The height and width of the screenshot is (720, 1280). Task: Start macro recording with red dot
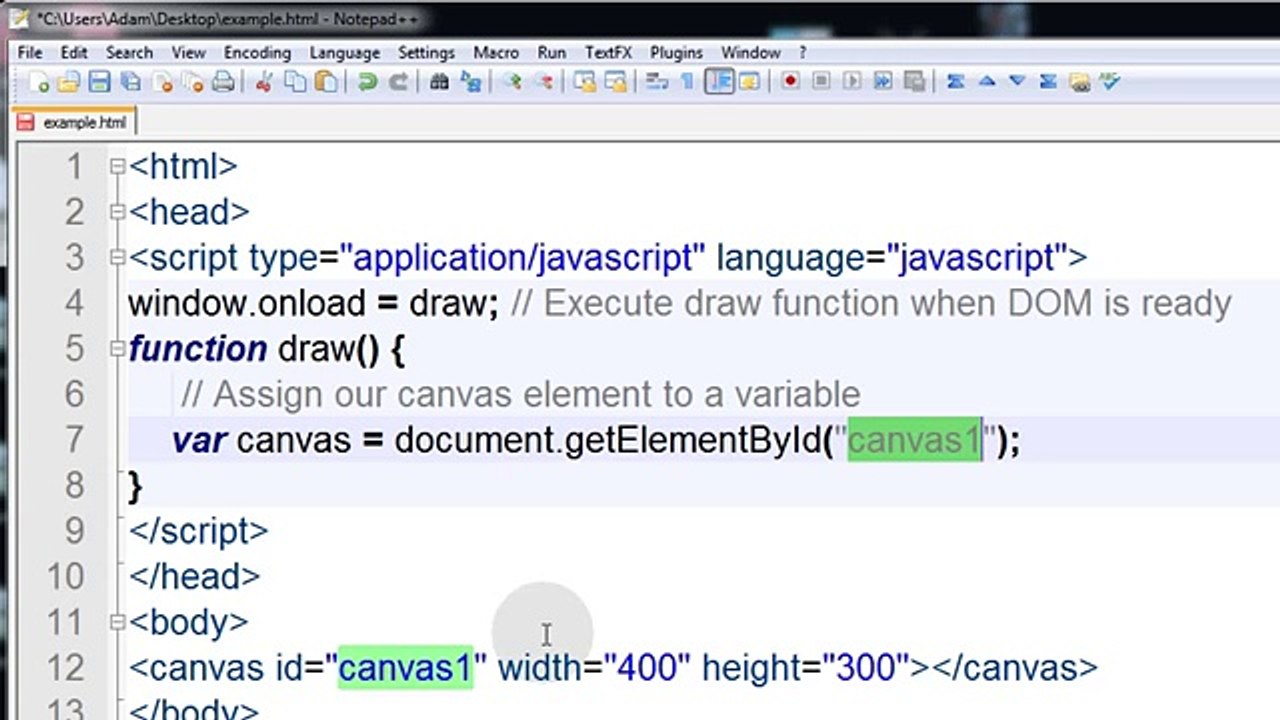[790, 82]
